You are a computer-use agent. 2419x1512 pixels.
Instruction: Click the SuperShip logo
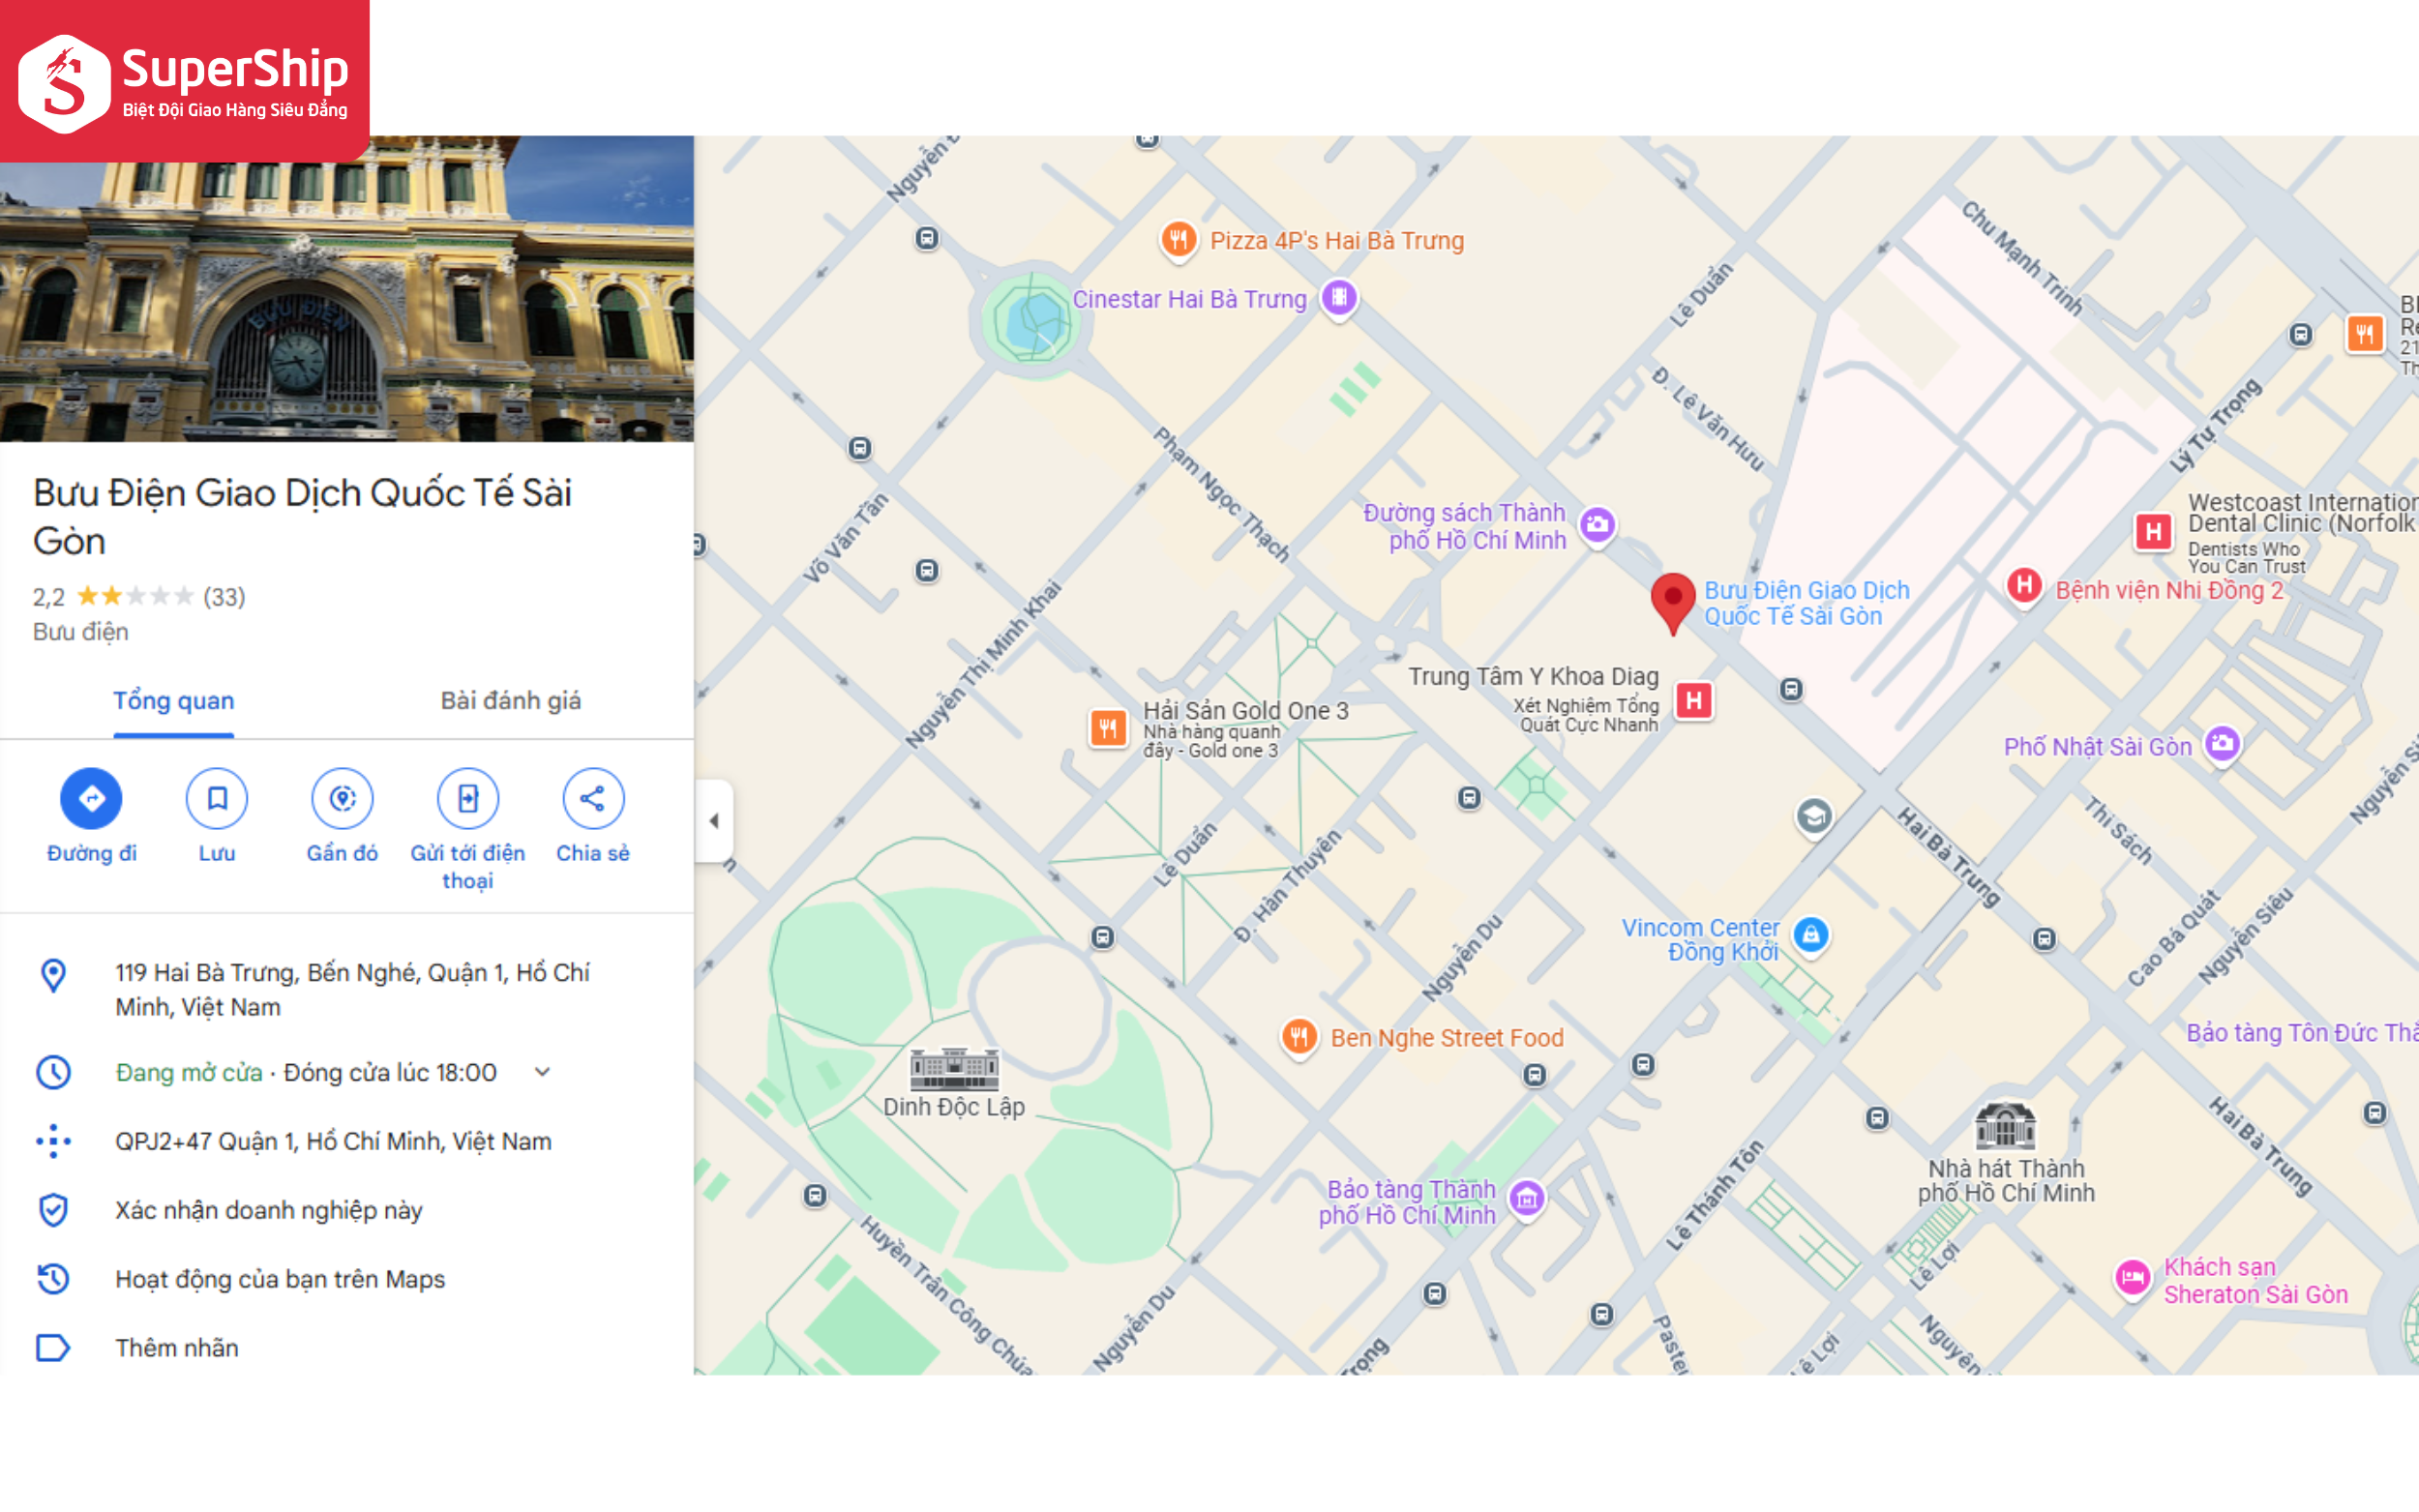(x=185, y=81)
